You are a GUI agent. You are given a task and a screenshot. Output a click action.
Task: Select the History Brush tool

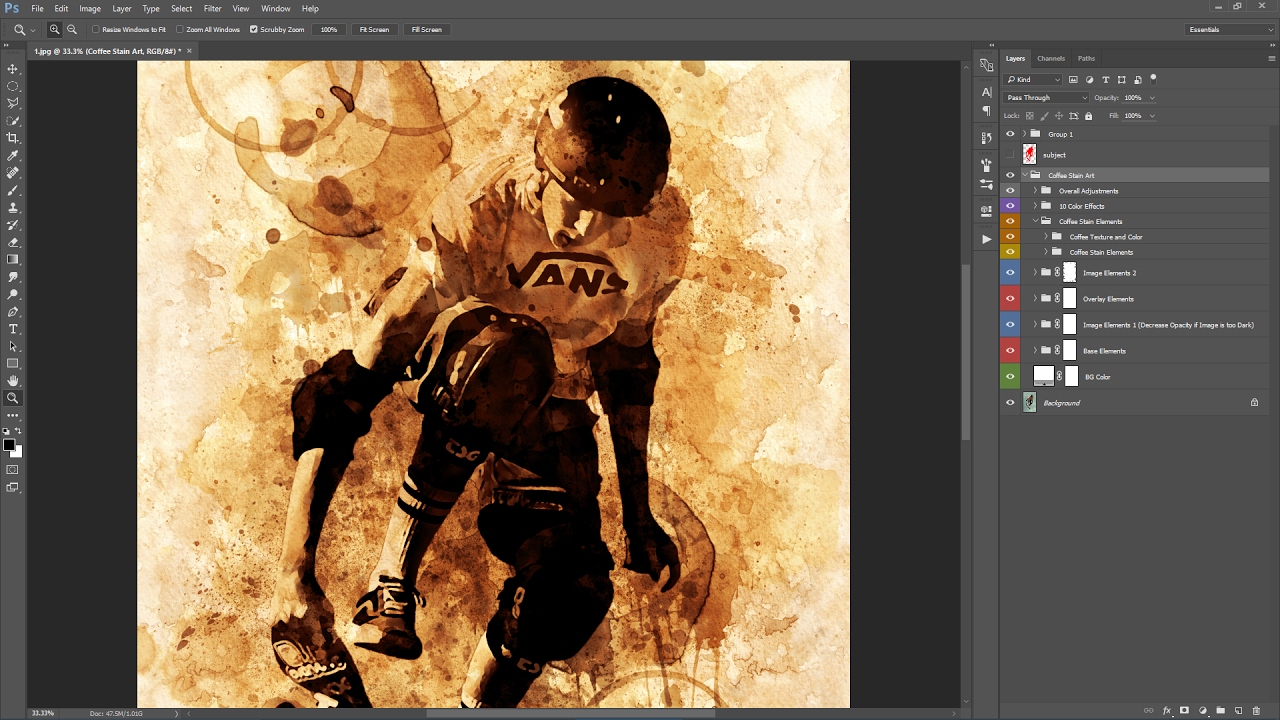[x=13, y=225]
